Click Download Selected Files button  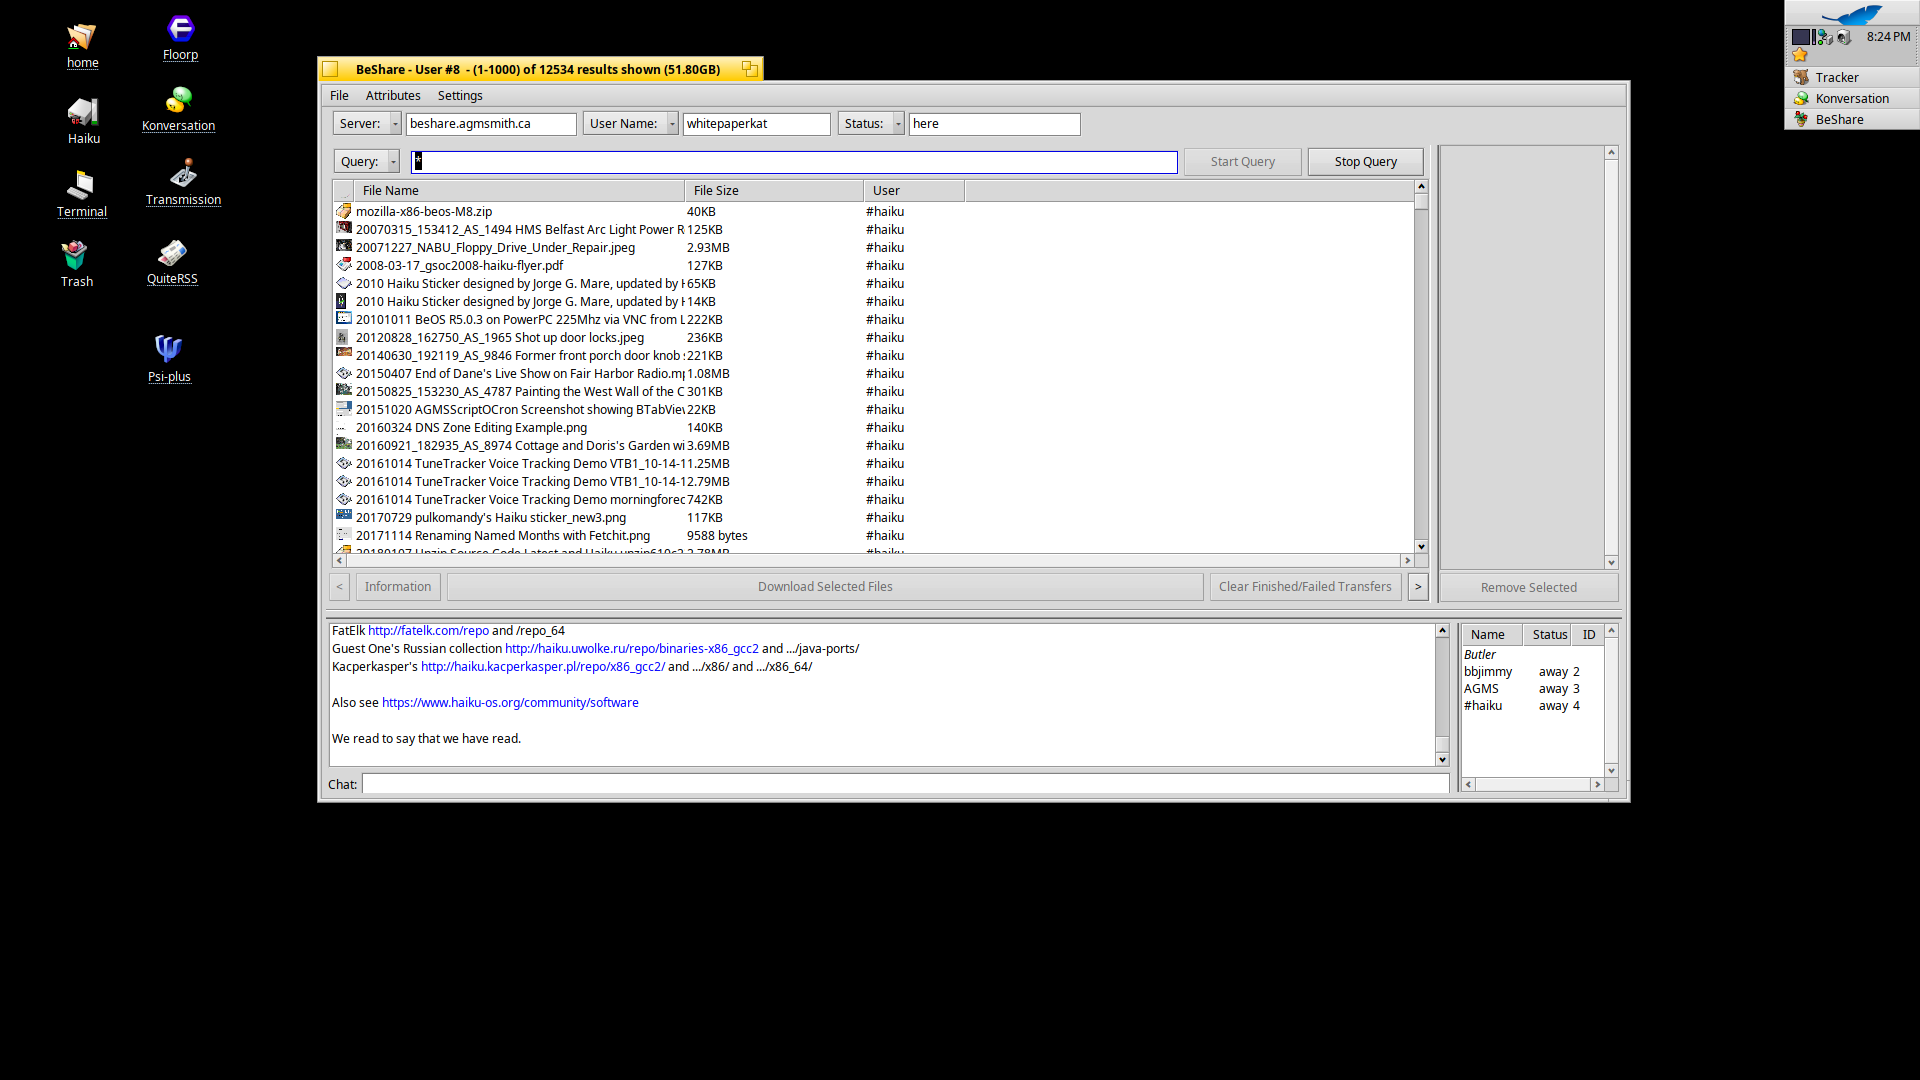pyautogui.click(x=825, y=587)
